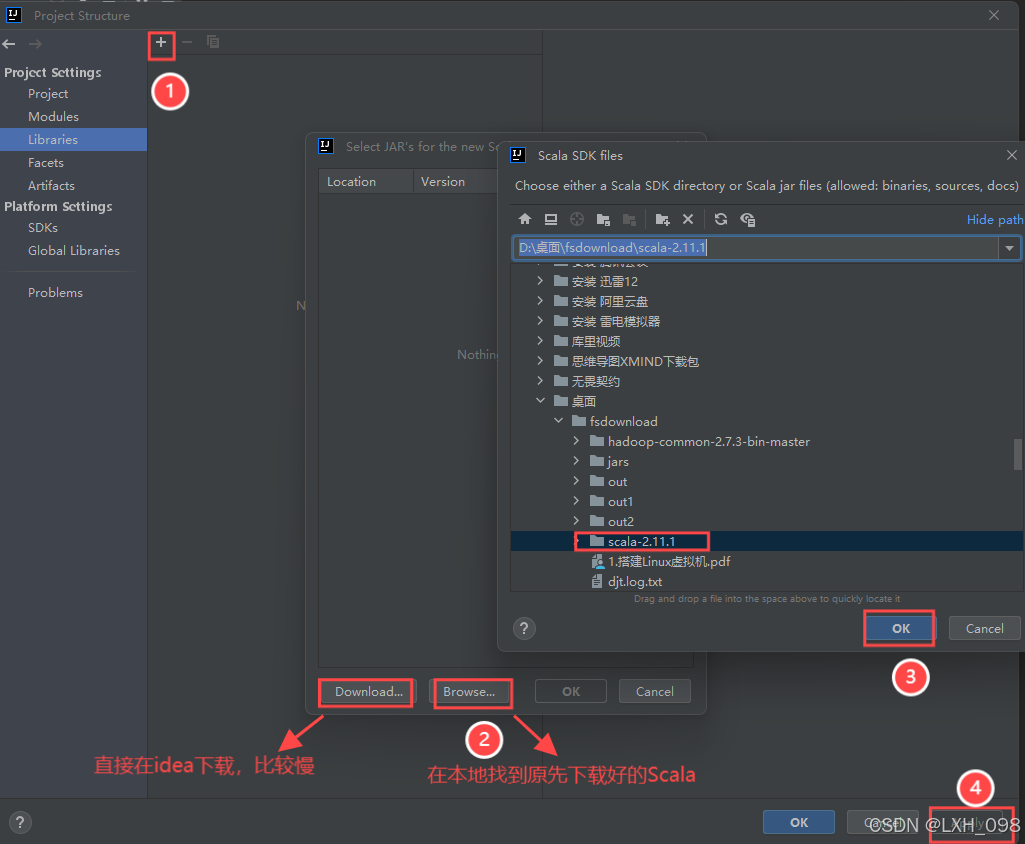Click the Browse... button
1025x844 pixels.
(469, 692)
